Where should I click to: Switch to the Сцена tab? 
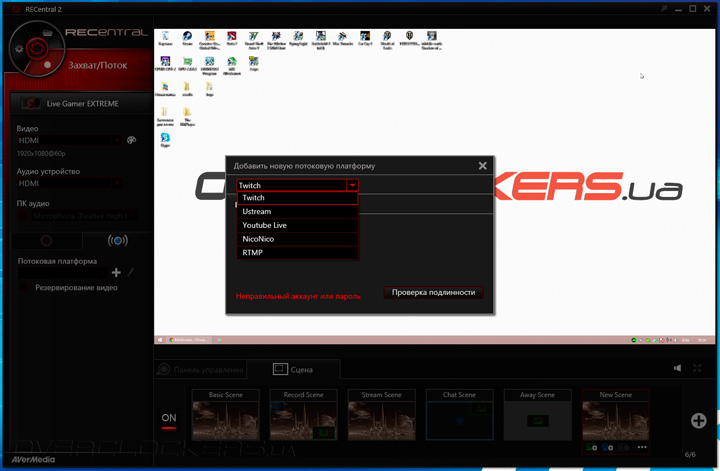[x=293, y=370]
